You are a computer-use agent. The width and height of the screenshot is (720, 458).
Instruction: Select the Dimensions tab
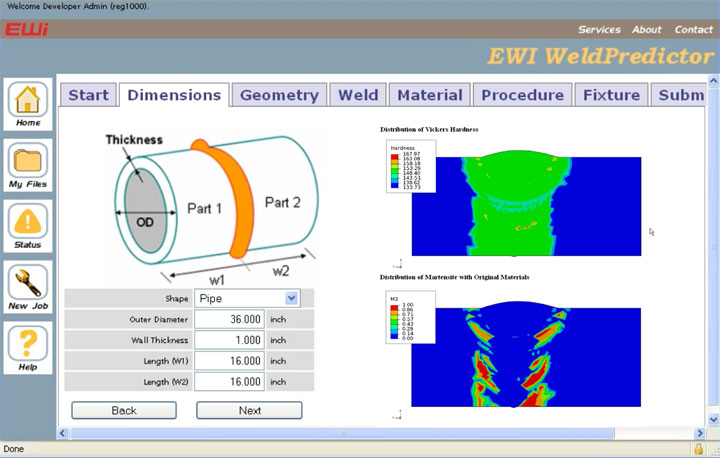[x=174, y=95]
